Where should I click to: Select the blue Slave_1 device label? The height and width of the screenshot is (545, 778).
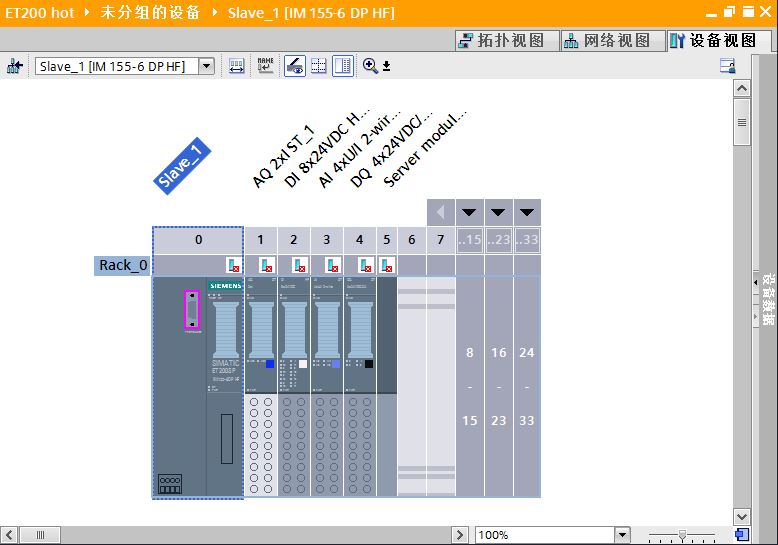coord(182,166)
